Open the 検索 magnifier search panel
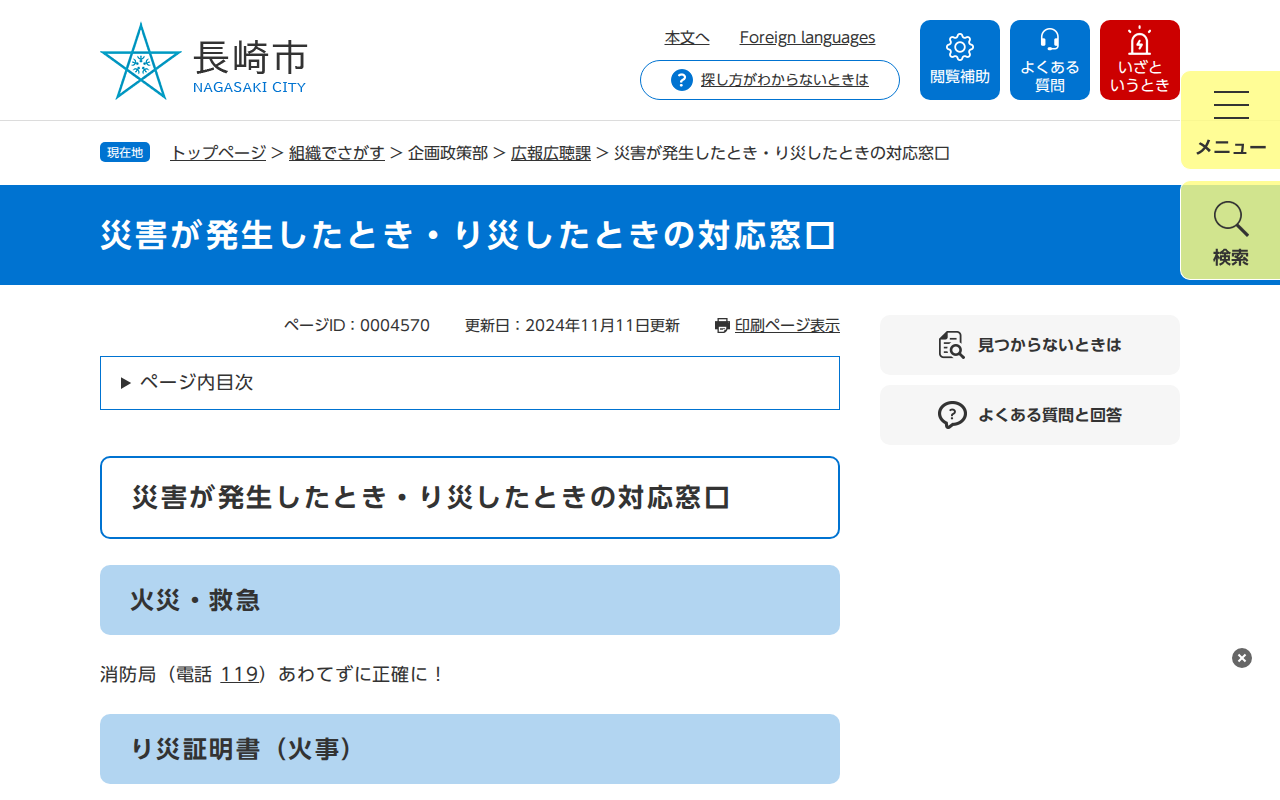Screen dimensions: 1280x800 tap(1231, 231)
